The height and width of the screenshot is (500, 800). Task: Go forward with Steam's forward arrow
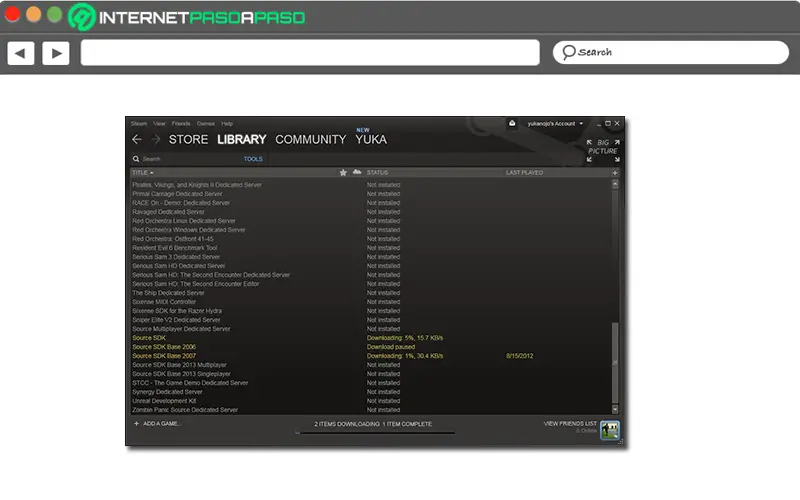[x=156, y=139]
